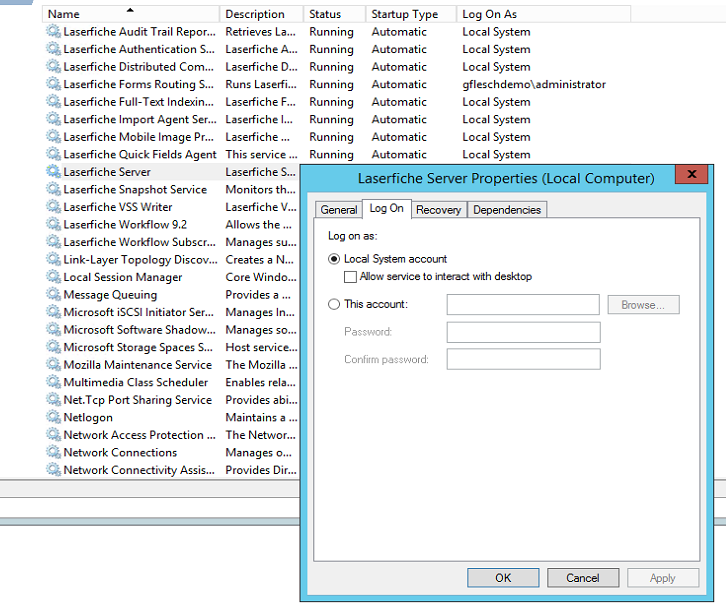This screenshot has height=606, width=726.
Task: Click gfleschdemo\administrator log on cell
Action: pos(534,84)
